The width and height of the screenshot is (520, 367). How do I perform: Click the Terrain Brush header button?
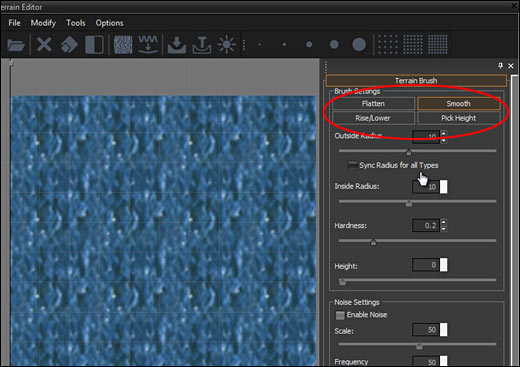(x=416, y=81)
